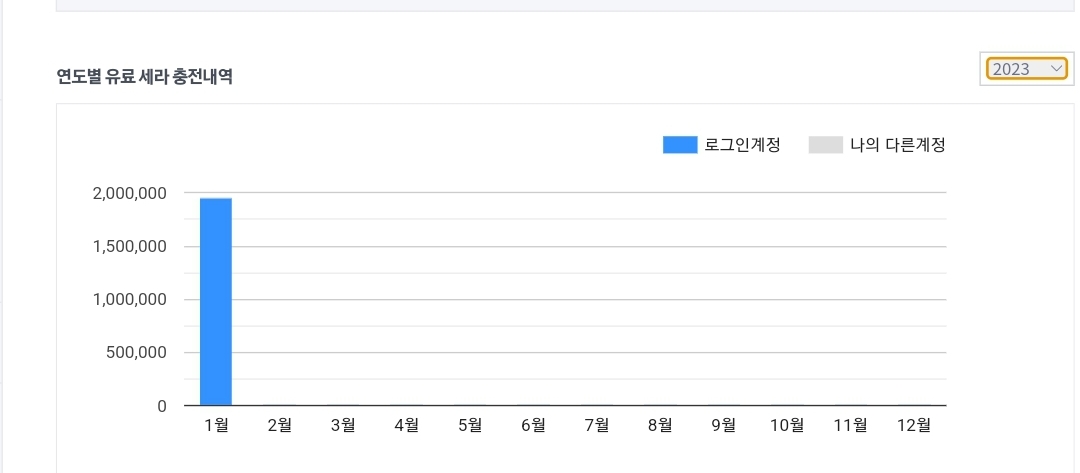Click the 12월 axis label

914,425
